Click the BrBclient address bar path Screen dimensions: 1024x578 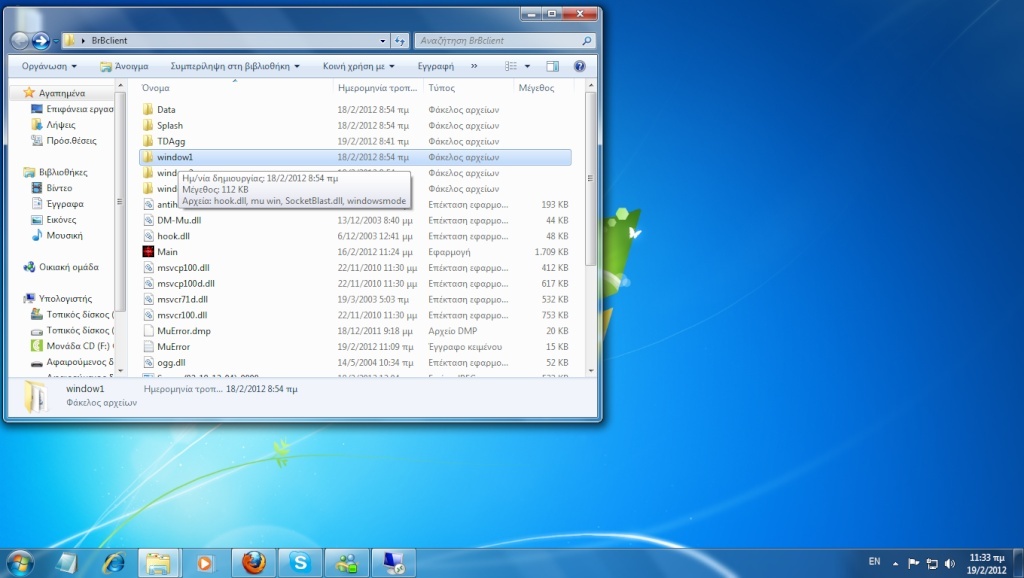click(109, 40)
